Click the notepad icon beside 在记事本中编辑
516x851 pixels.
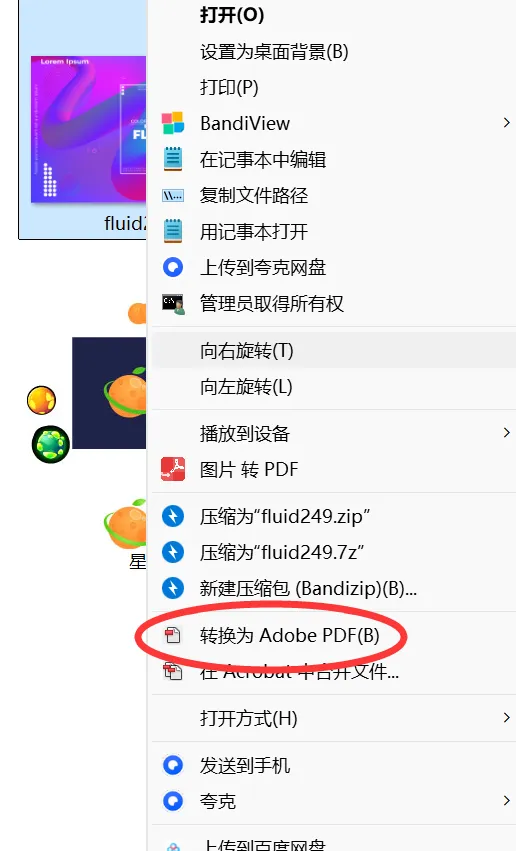click(x=173, y=159)
